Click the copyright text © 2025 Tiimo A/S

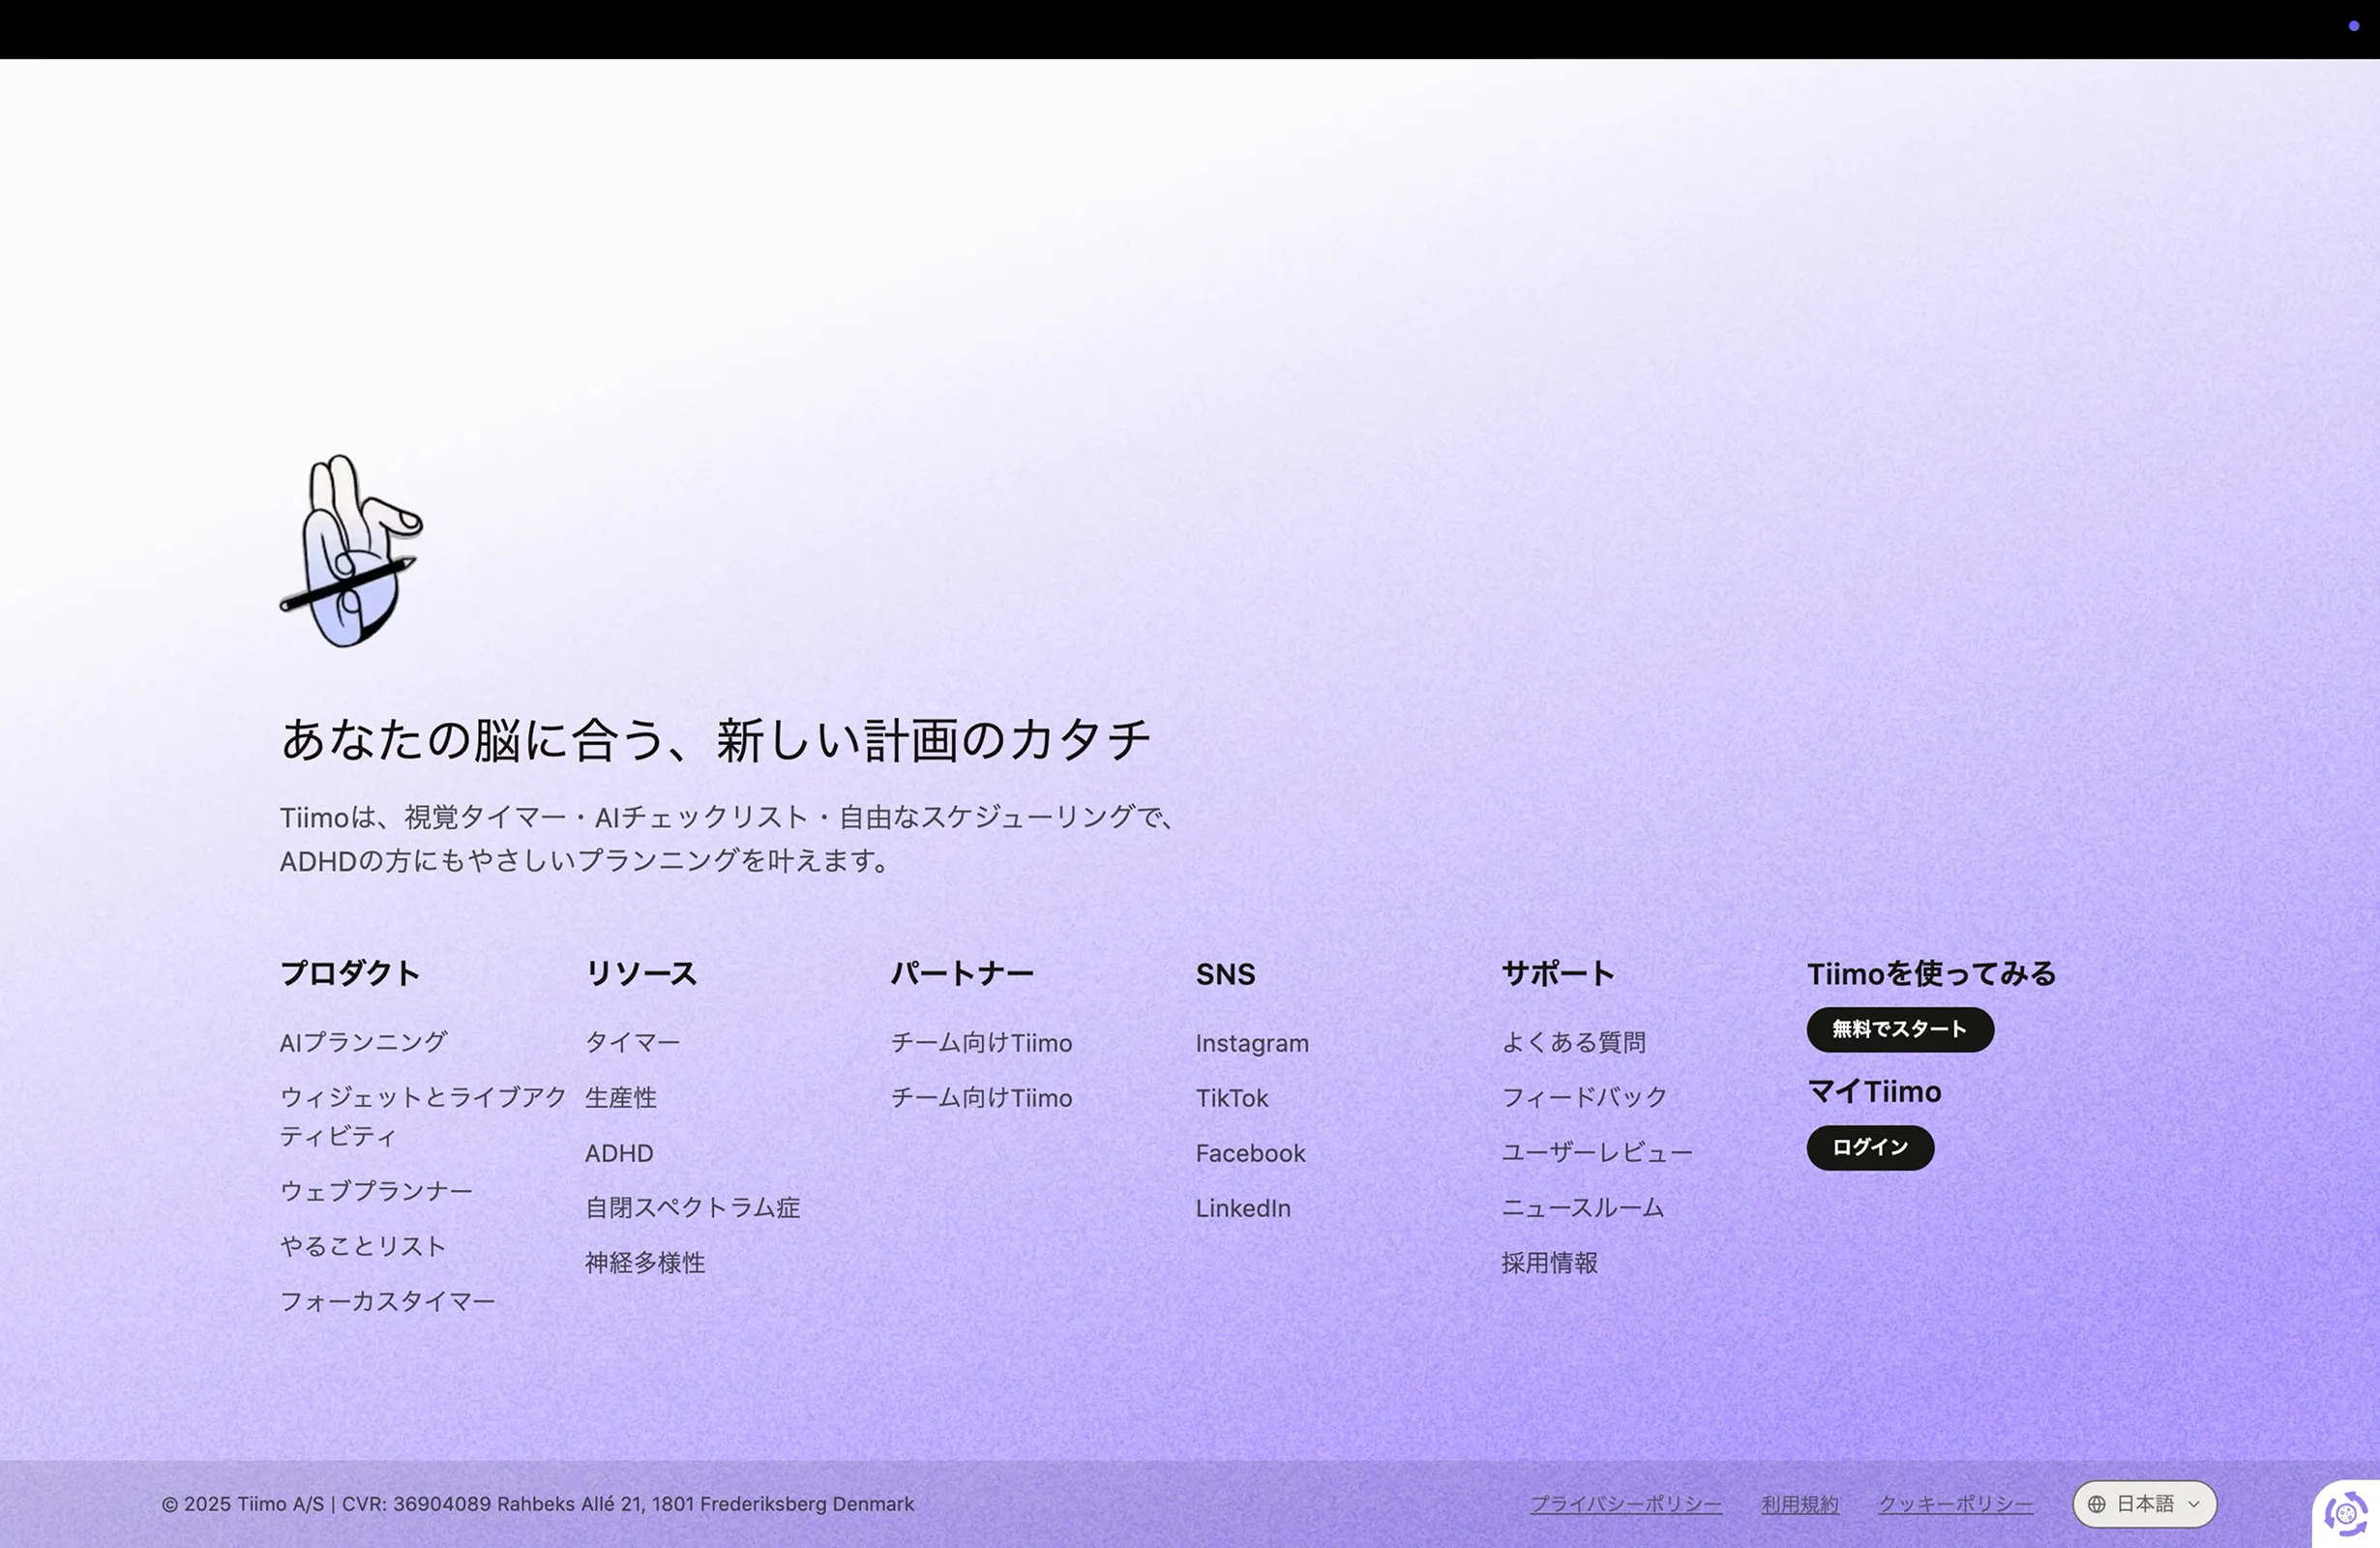[x=538, y=1504]
